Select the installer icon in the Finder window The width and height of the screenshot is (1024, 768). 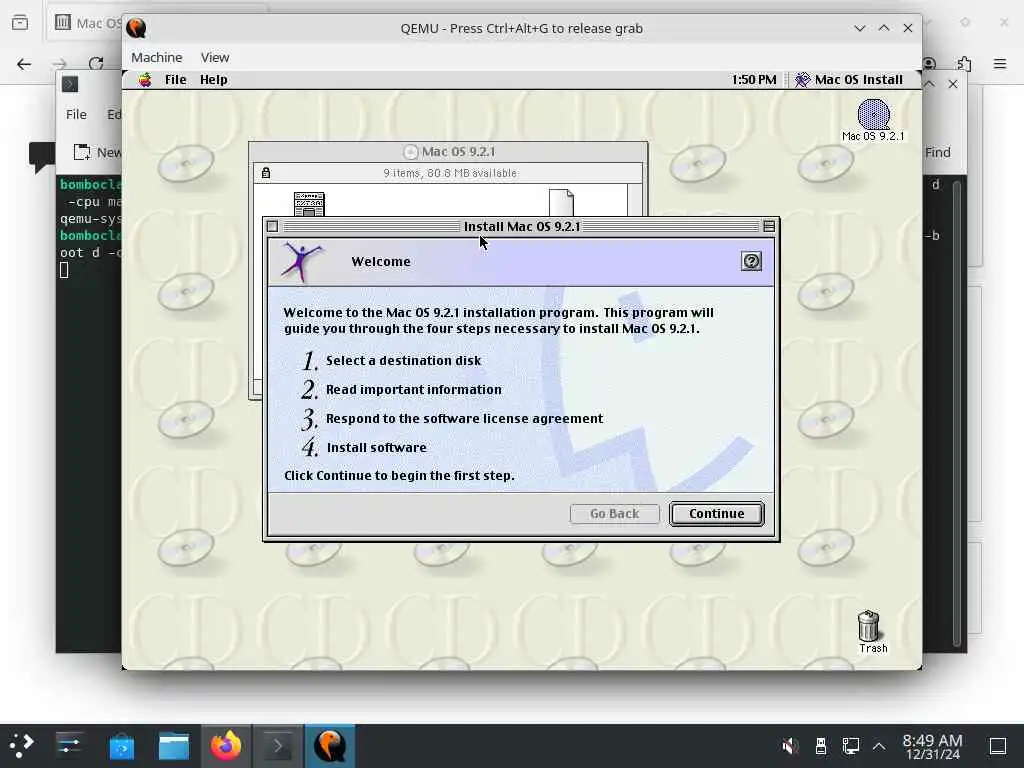pos(309,204)
